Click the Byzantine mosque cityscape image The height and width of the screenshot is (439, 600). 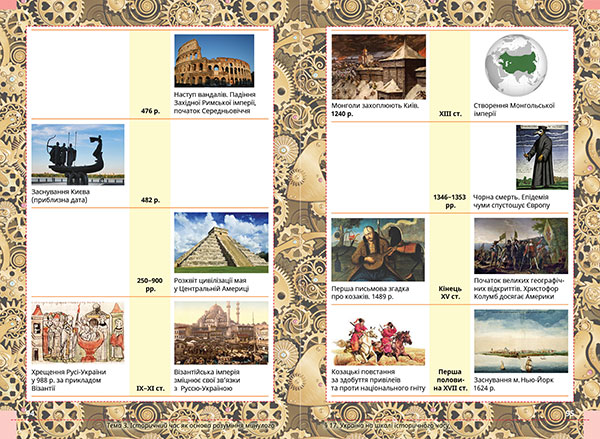click(221, 333)
